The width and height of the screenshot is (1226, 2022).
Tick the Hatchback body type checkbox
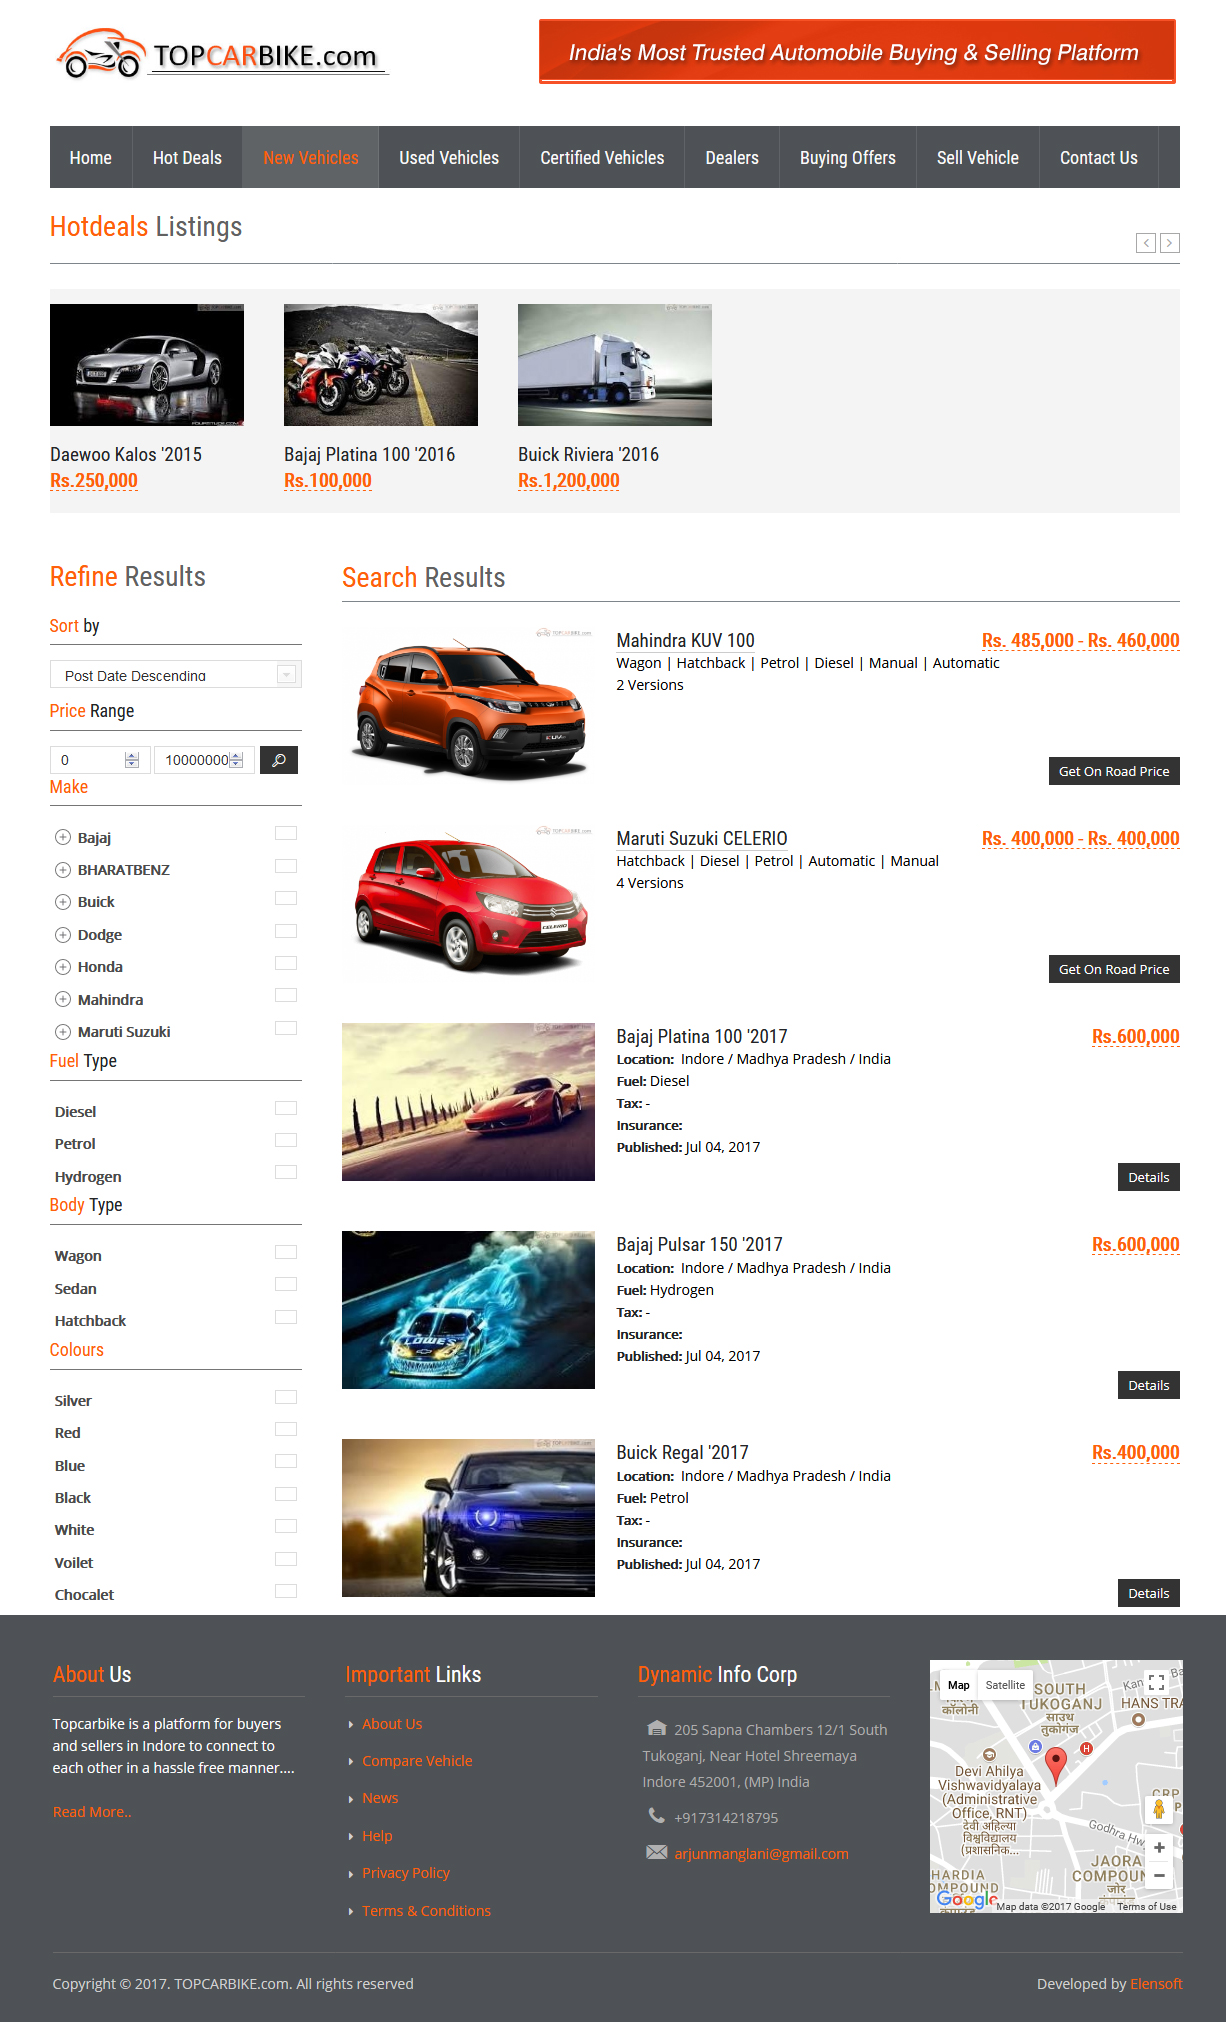coord(286,1317)
